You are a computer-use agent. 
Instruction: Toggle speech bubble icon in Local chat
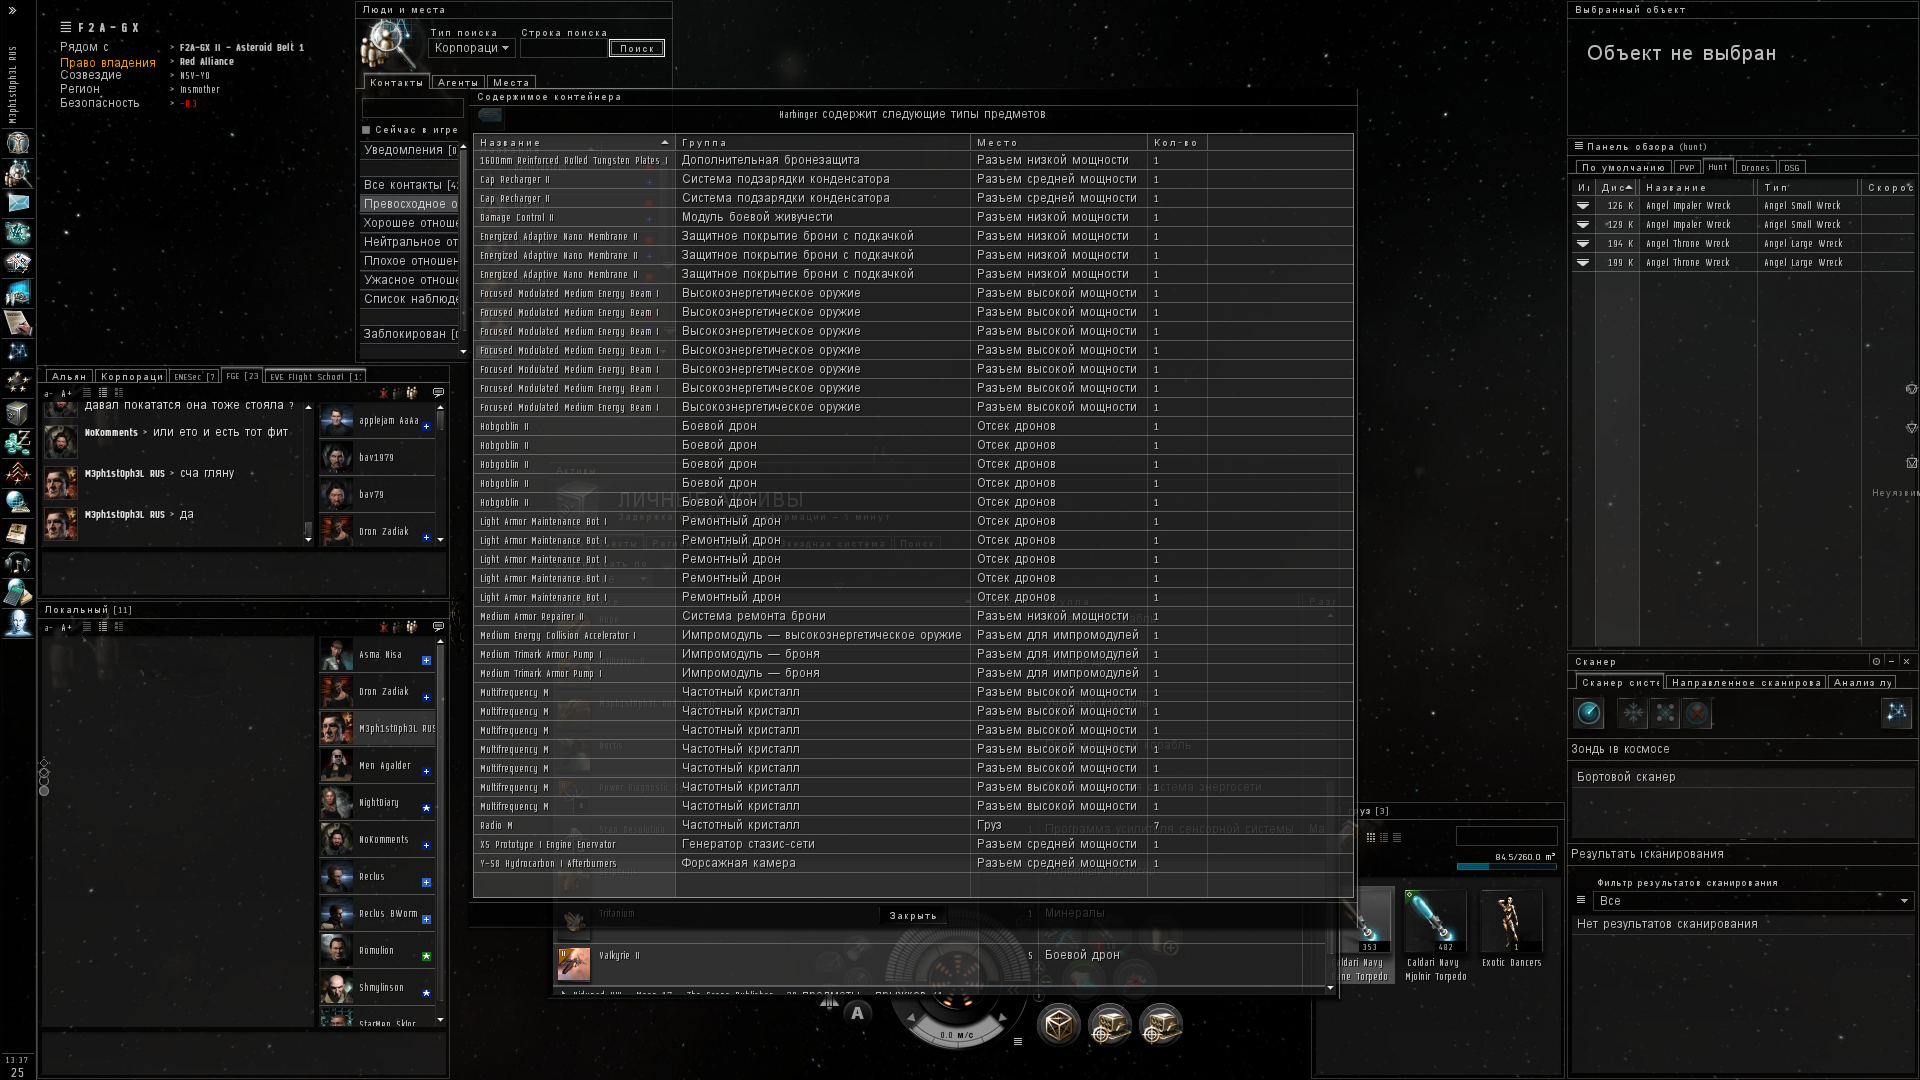[x=438, y=627]
